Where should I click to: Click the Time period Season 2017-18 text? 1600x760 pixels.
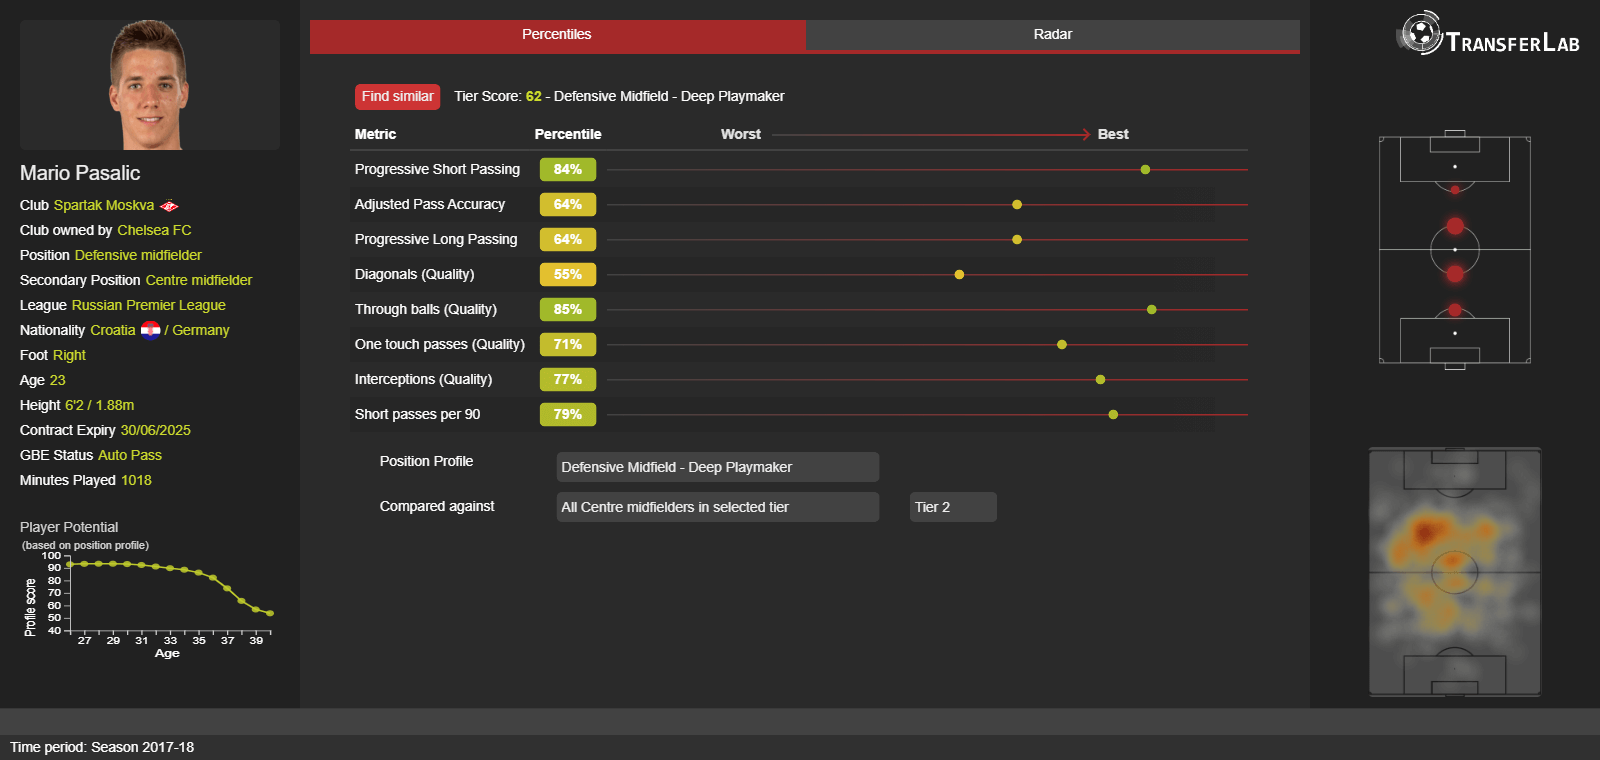(102, 747)
